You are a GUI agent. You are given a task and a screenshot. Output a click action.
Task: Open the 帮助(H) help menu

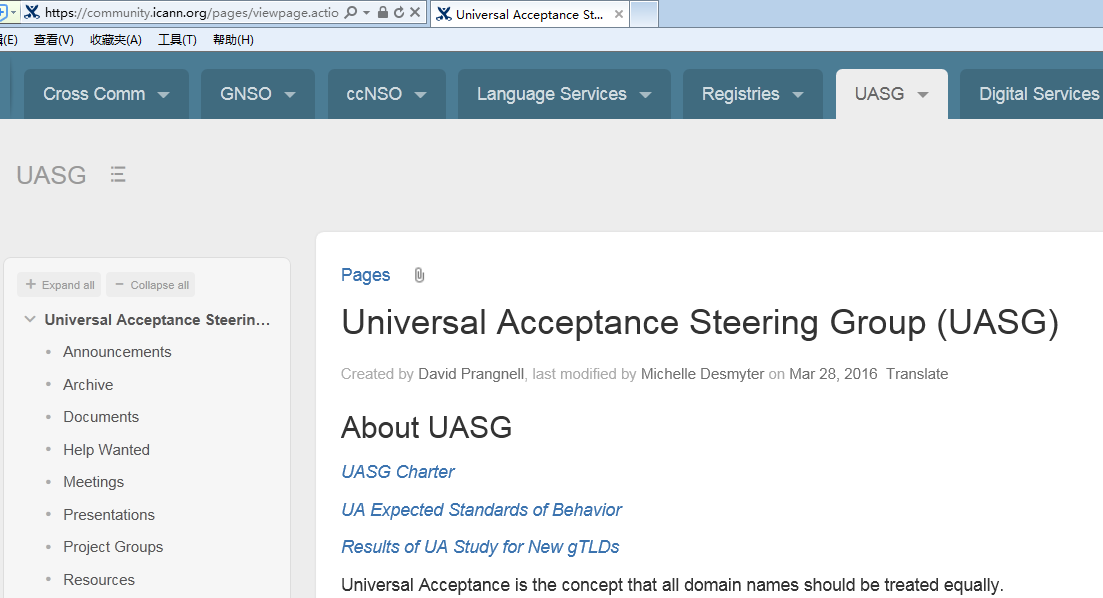pyautogui.click(x=233, y=40)
